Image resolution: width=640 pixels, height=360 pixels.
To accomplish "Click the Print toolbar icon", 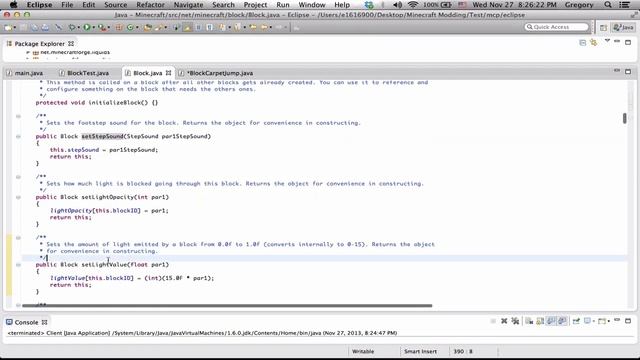I will tap(45, 27).
